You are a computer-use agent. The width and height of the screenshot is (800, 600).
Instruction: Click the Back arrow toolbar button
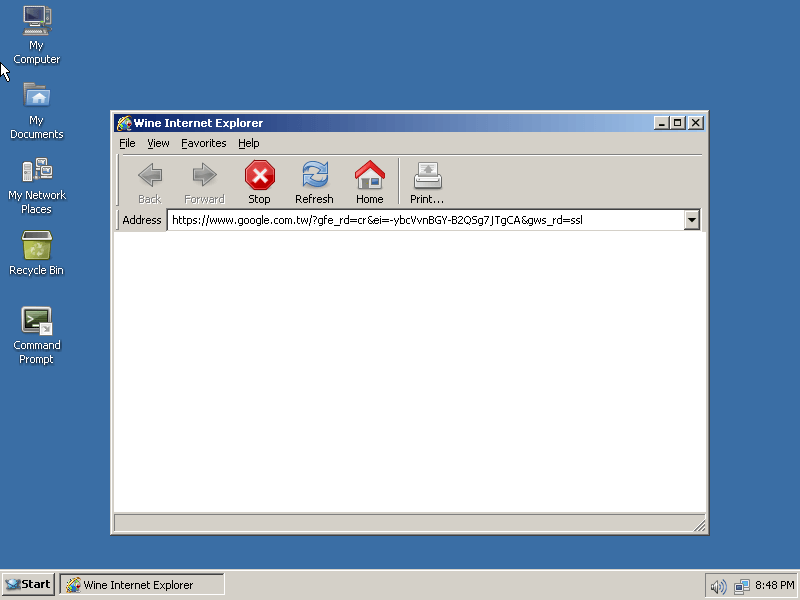[x=149, y=183]
